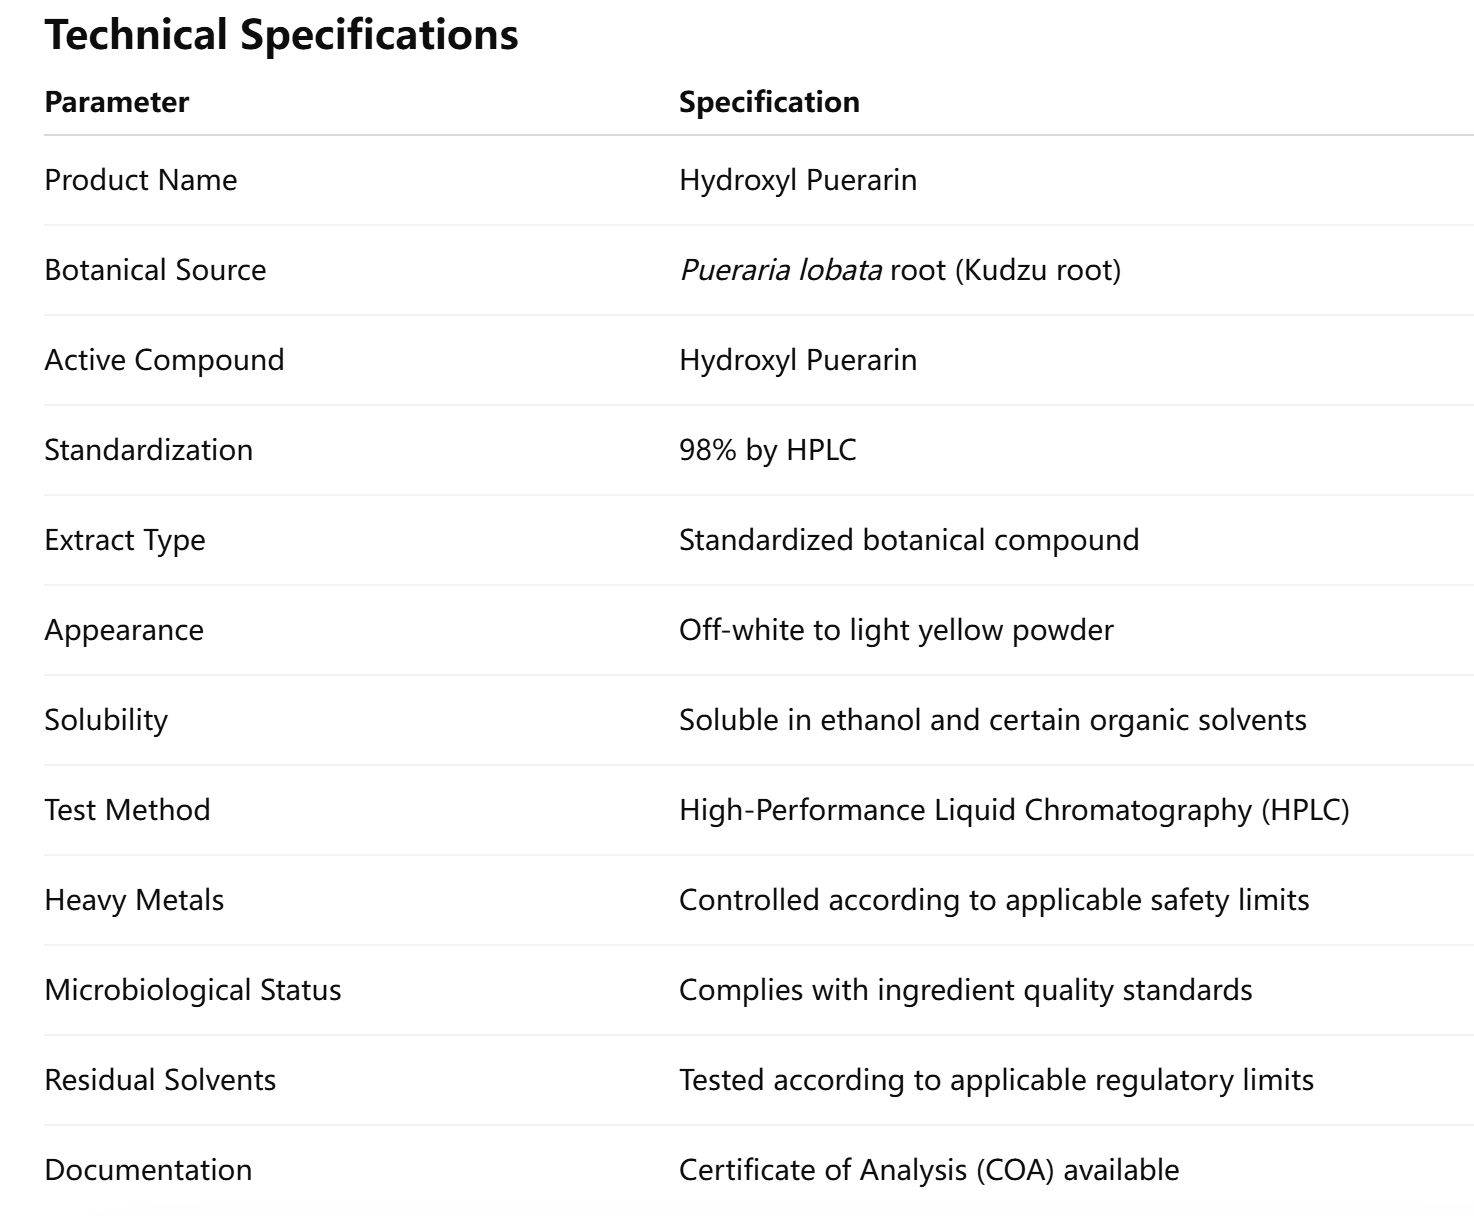Image resolution: width=1474 pixels, height=1216 pixels.
Task: Click the Test Method label
Action: pyautogui.click(x=127, y=810)
